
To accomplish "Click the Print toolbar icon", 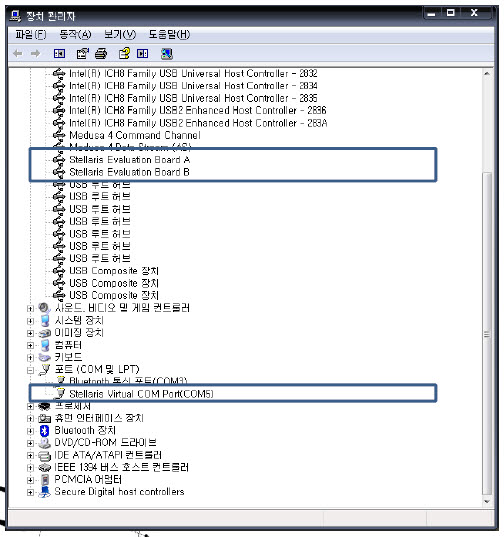I will [x=101, y=54].
